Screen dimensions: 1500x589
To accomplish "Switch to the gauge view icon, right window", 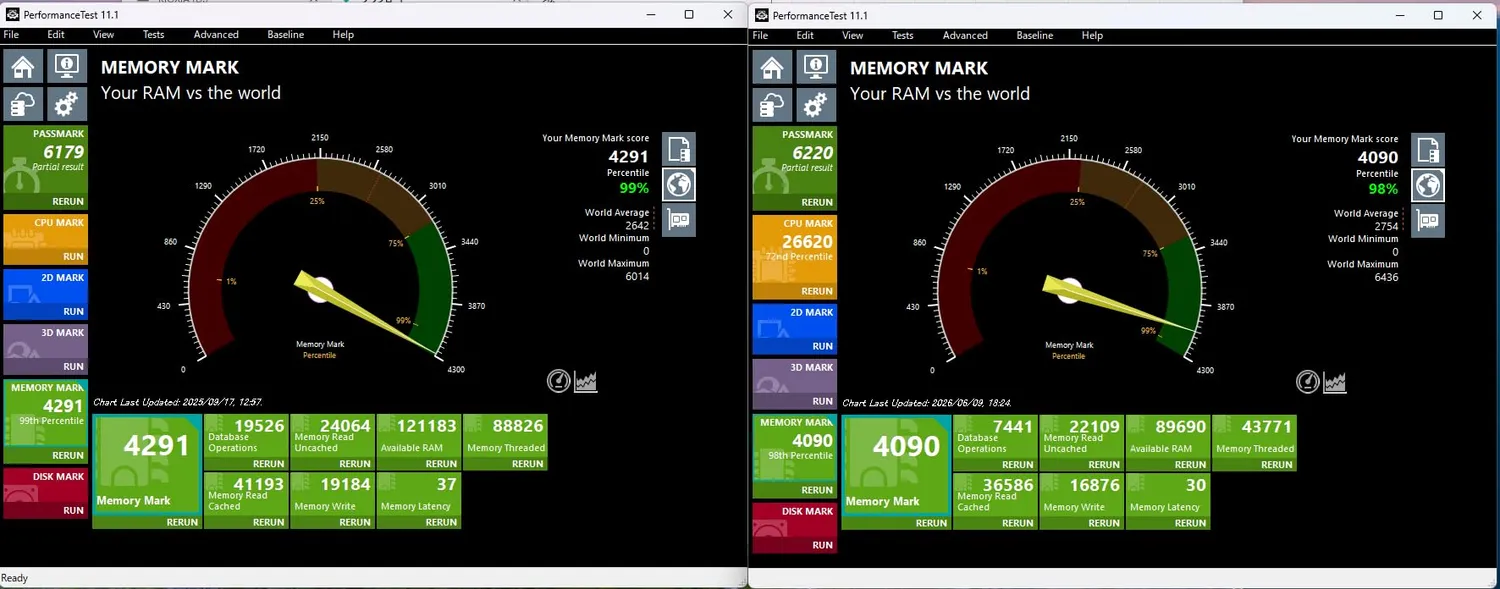I will (x=1308, y=382).
